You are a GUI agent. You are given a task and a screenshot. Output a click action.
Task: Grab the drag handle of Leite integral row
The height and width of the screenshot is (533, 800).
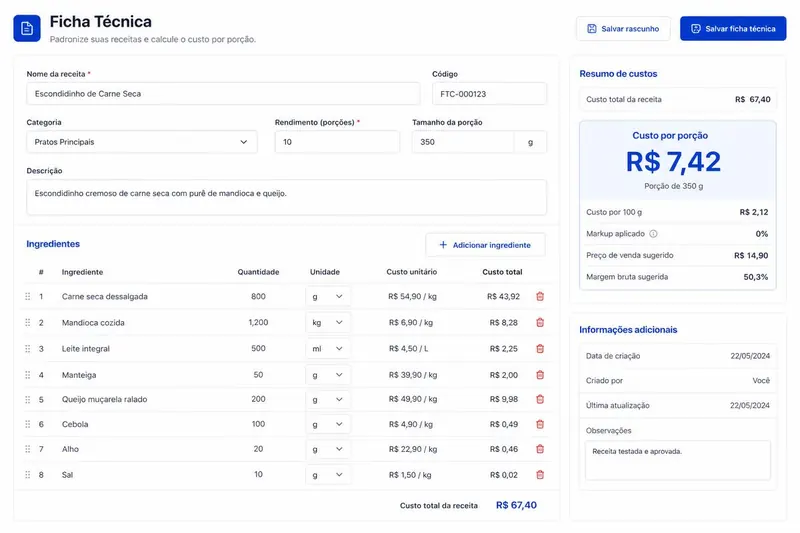[28, 348]
